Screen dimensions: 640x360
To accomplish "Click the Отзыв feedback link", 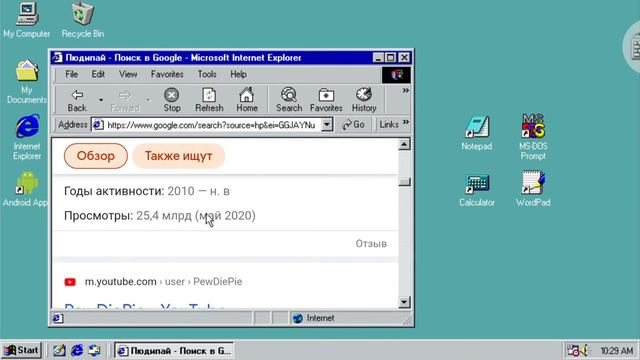I will point(371,244).
